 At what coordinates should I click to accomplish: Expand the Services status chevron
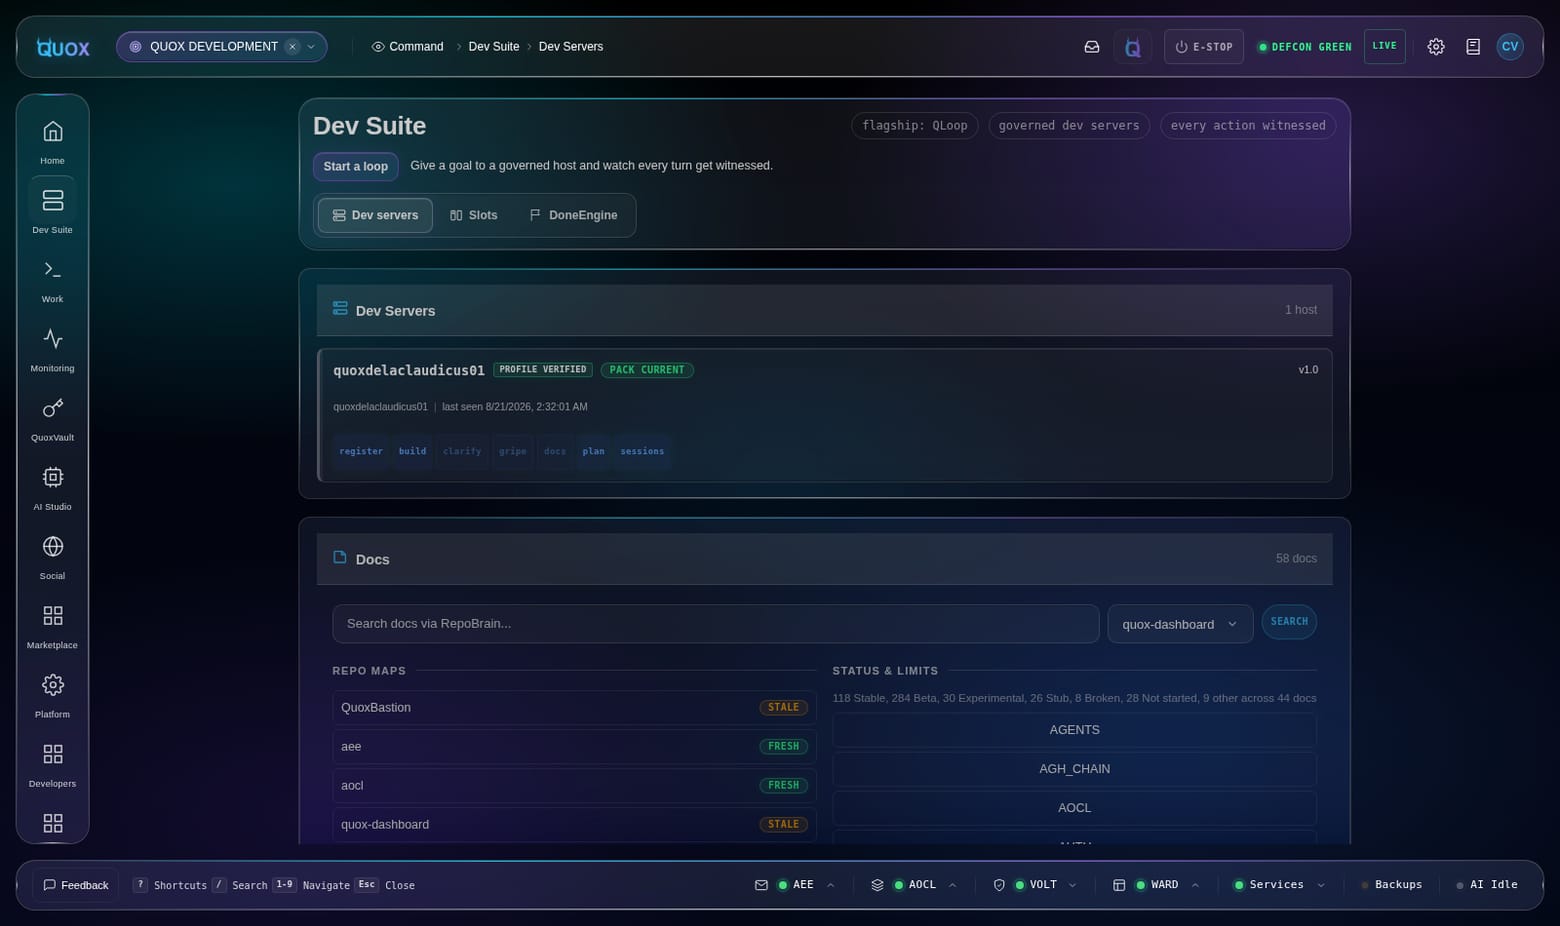(x=1321, y=885)
